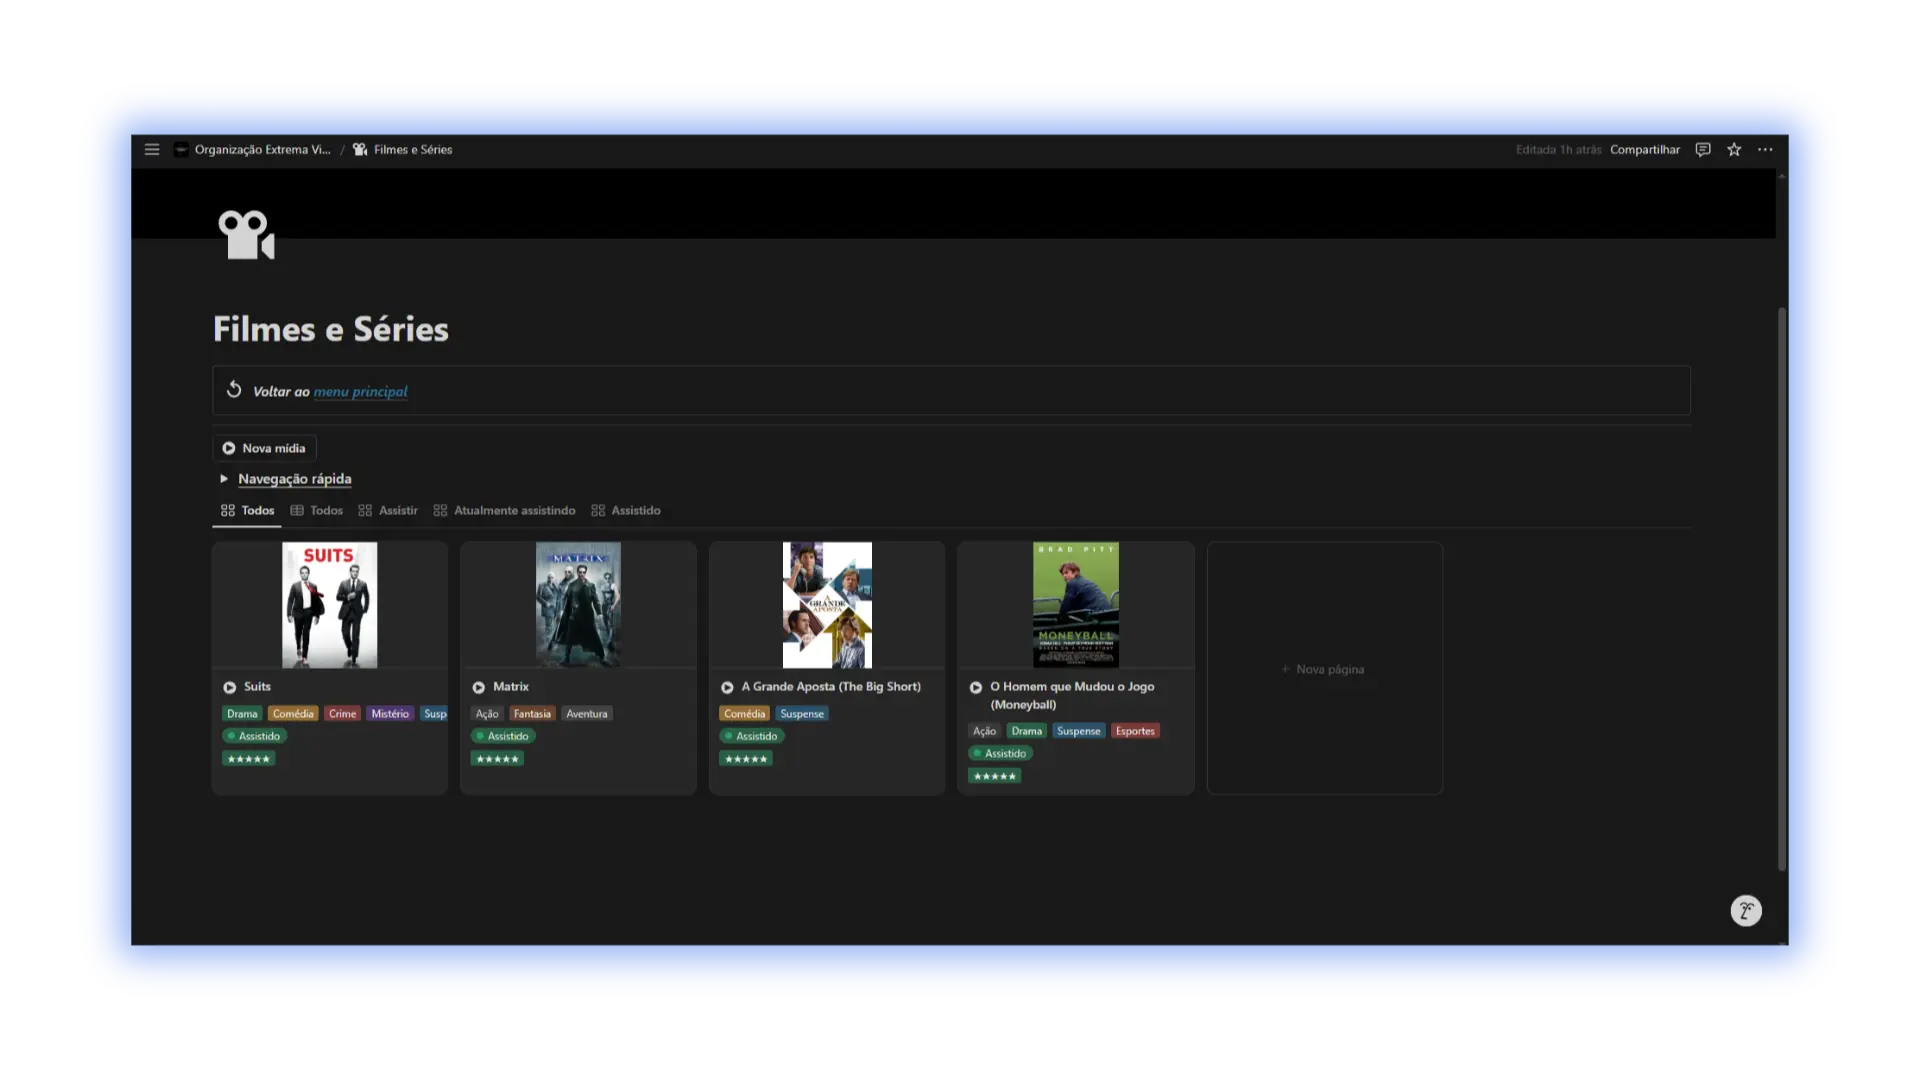Click the Compartilhar share button
The height and width of the screenshot is (1080, 1920).
click(1645, 149)
